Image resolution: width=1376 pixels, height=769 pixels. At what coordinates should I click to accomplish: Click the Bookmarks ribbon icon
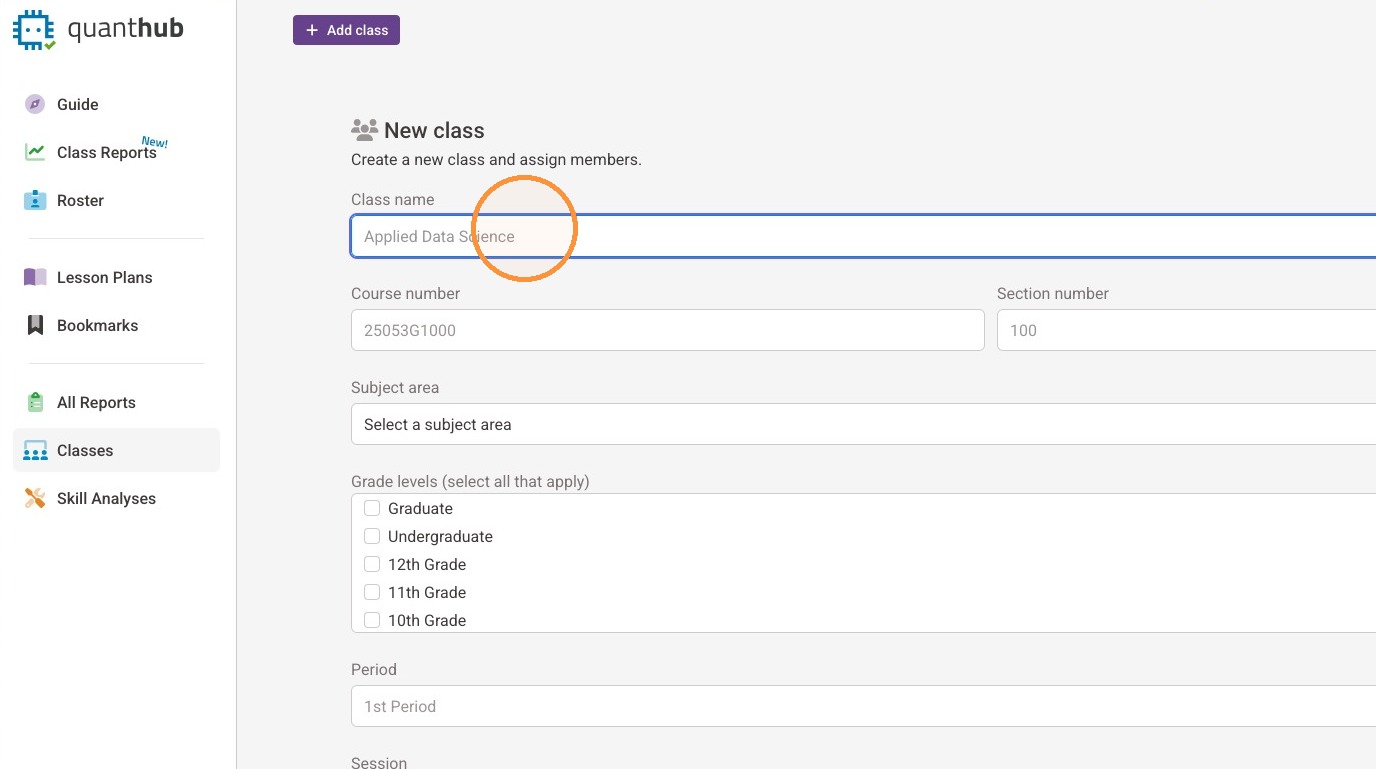[35, 325]
